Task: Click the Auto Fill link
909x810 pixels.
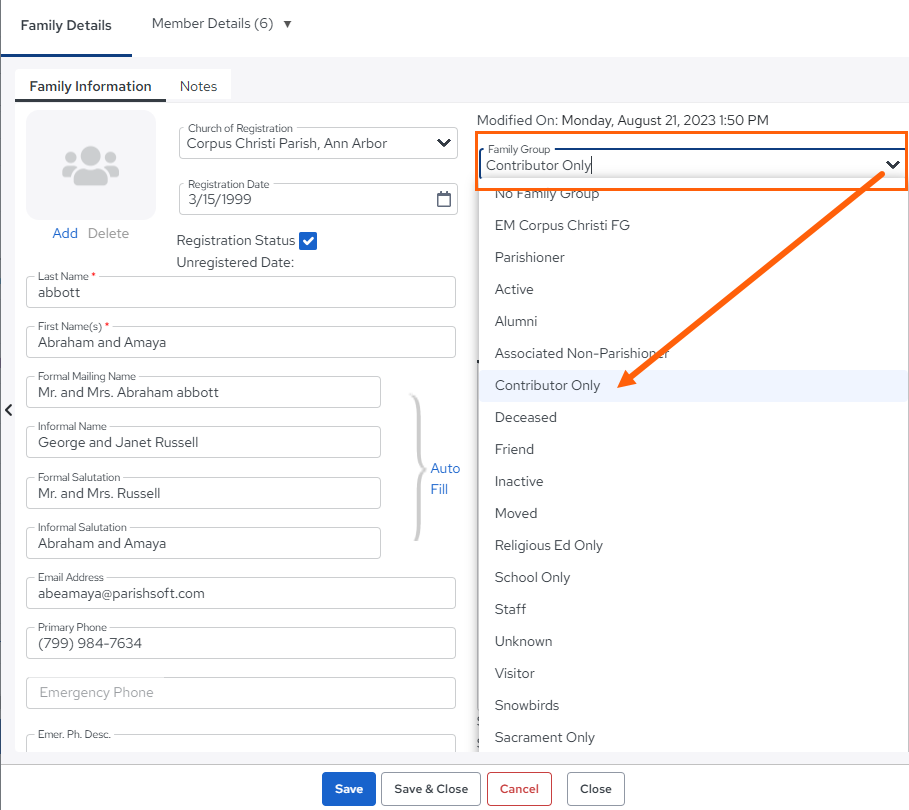Action: point(445,479)
